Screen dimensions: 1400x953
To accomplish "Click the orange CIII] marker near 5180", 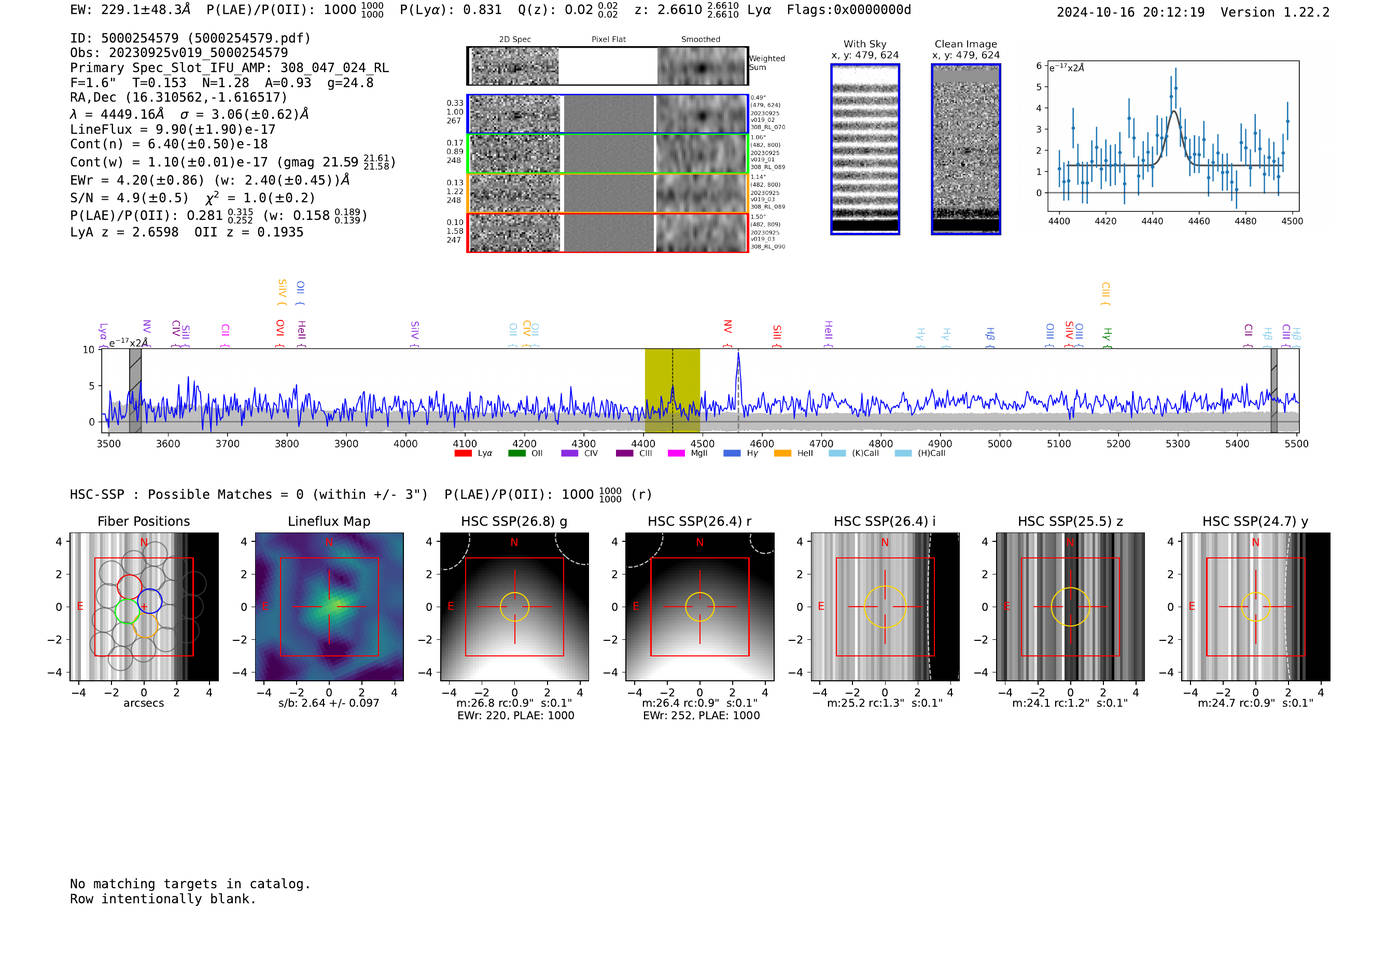I will click(x=1106, y=291).
